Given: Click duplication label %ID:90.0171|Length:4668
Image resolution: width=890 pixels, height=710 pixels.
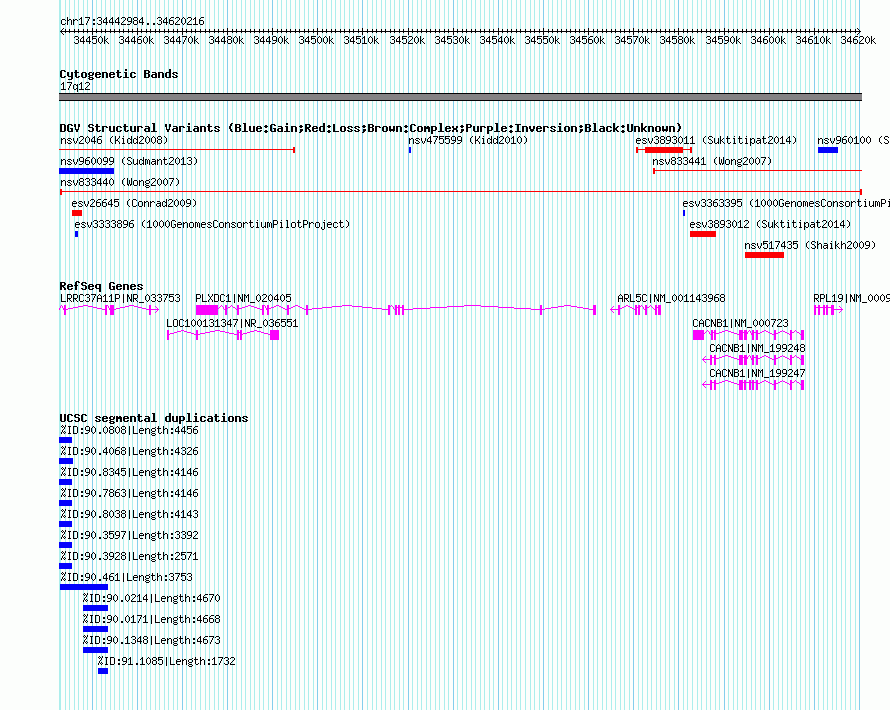Looking at the screenshot, I should coord(152,619).
